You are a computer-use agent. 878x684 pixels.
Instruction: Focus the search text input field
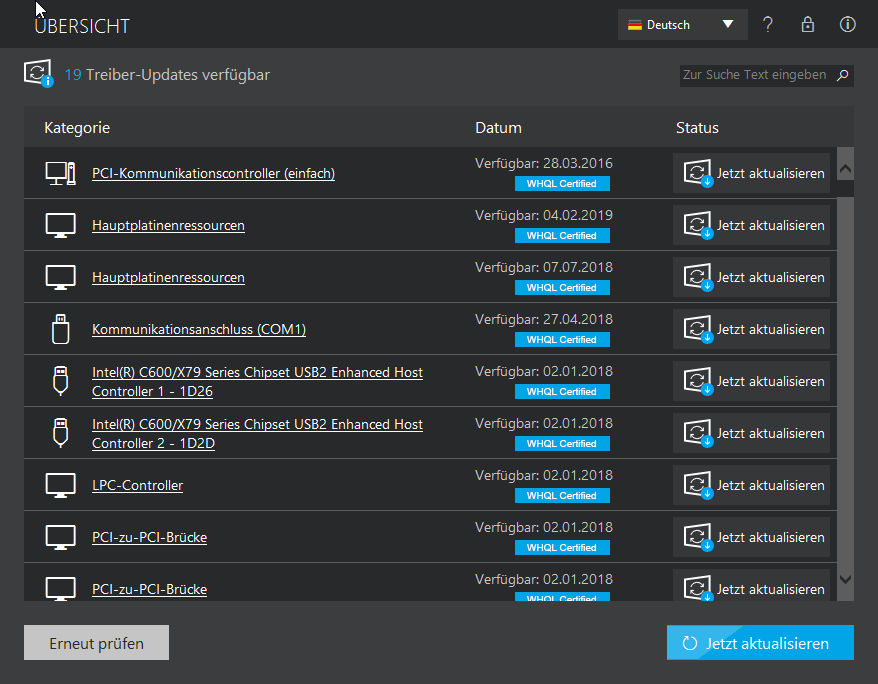(x=754, y=75)
